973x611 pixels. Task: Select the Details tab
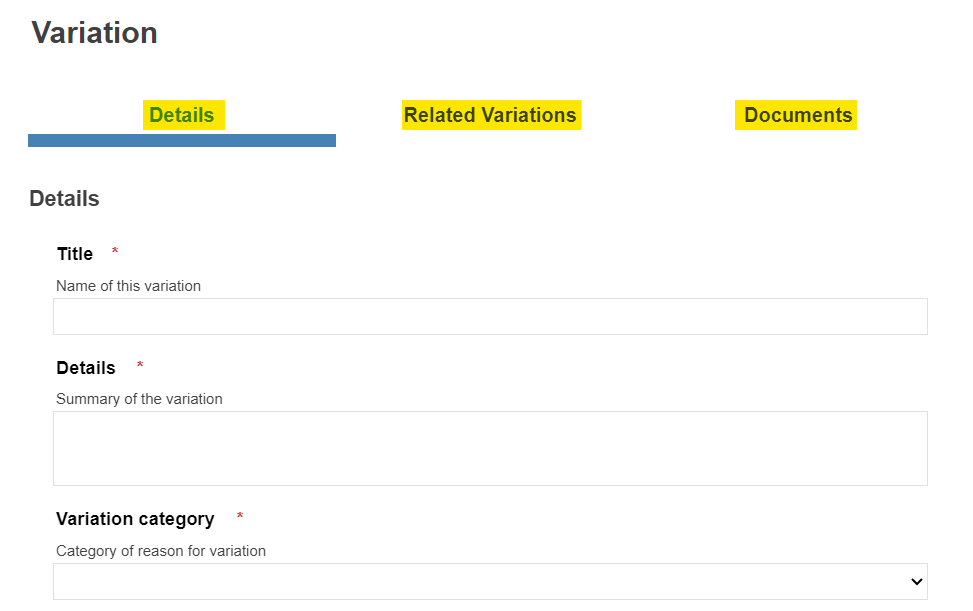click(182, 115)
